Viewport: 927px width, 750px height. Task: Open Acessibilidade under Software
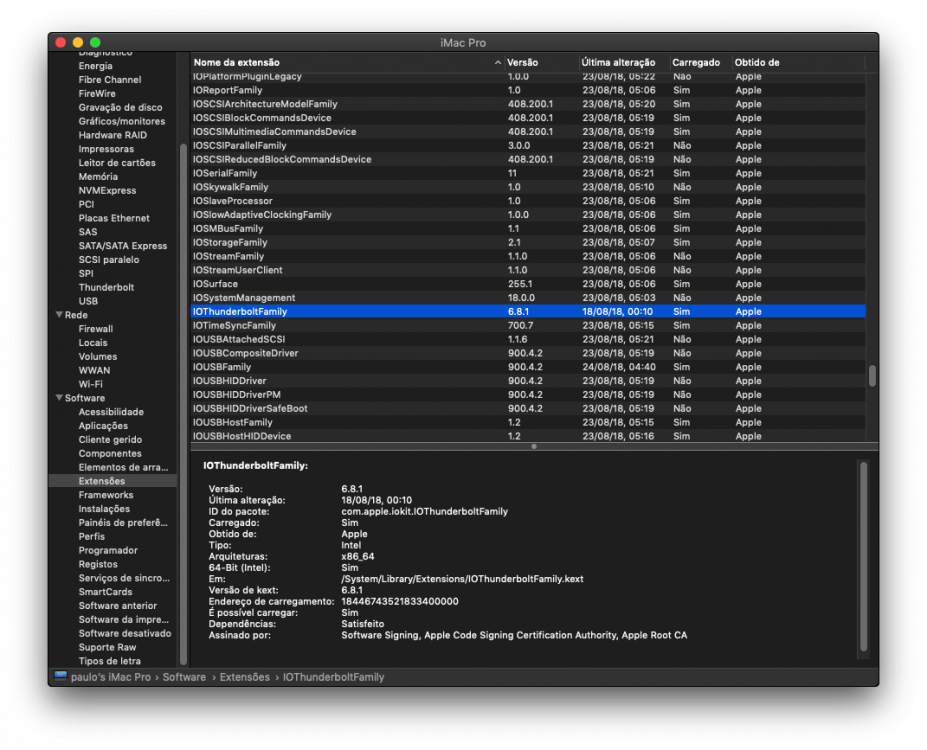111,412
